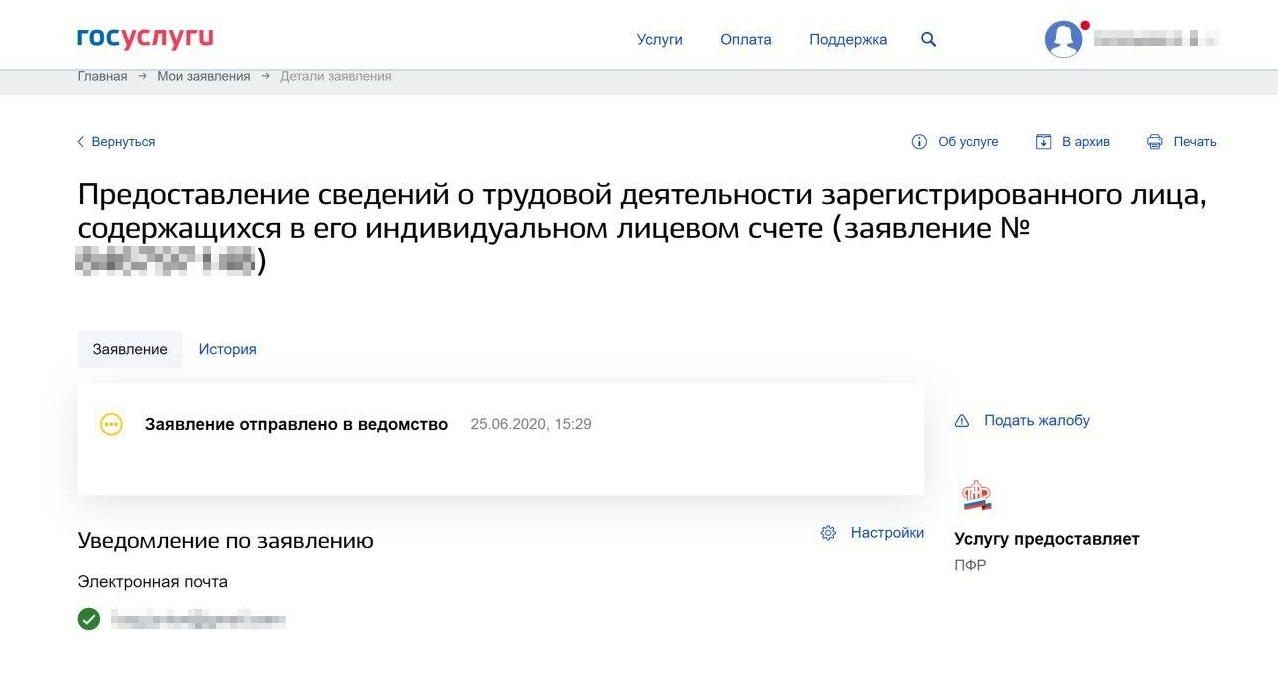Open blurred user name in header
1280x680 pixels.
tap(1157, 40)
